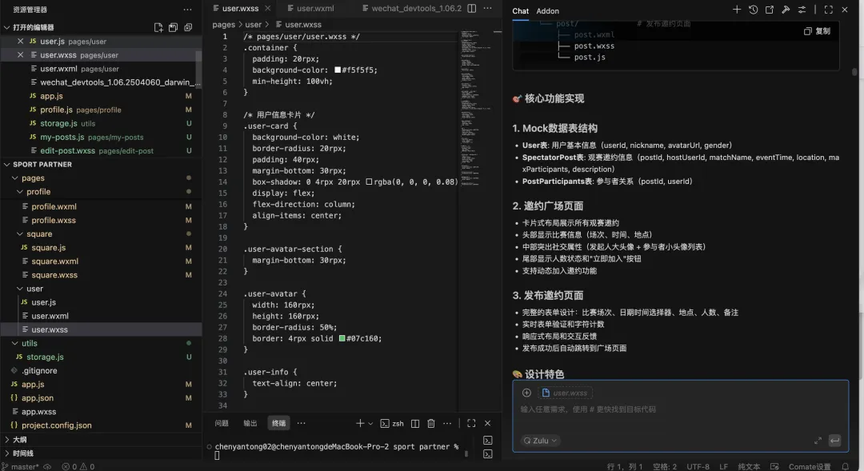
Task: Close the user.wxss editor tab
Action: click(x=268, y=8)
